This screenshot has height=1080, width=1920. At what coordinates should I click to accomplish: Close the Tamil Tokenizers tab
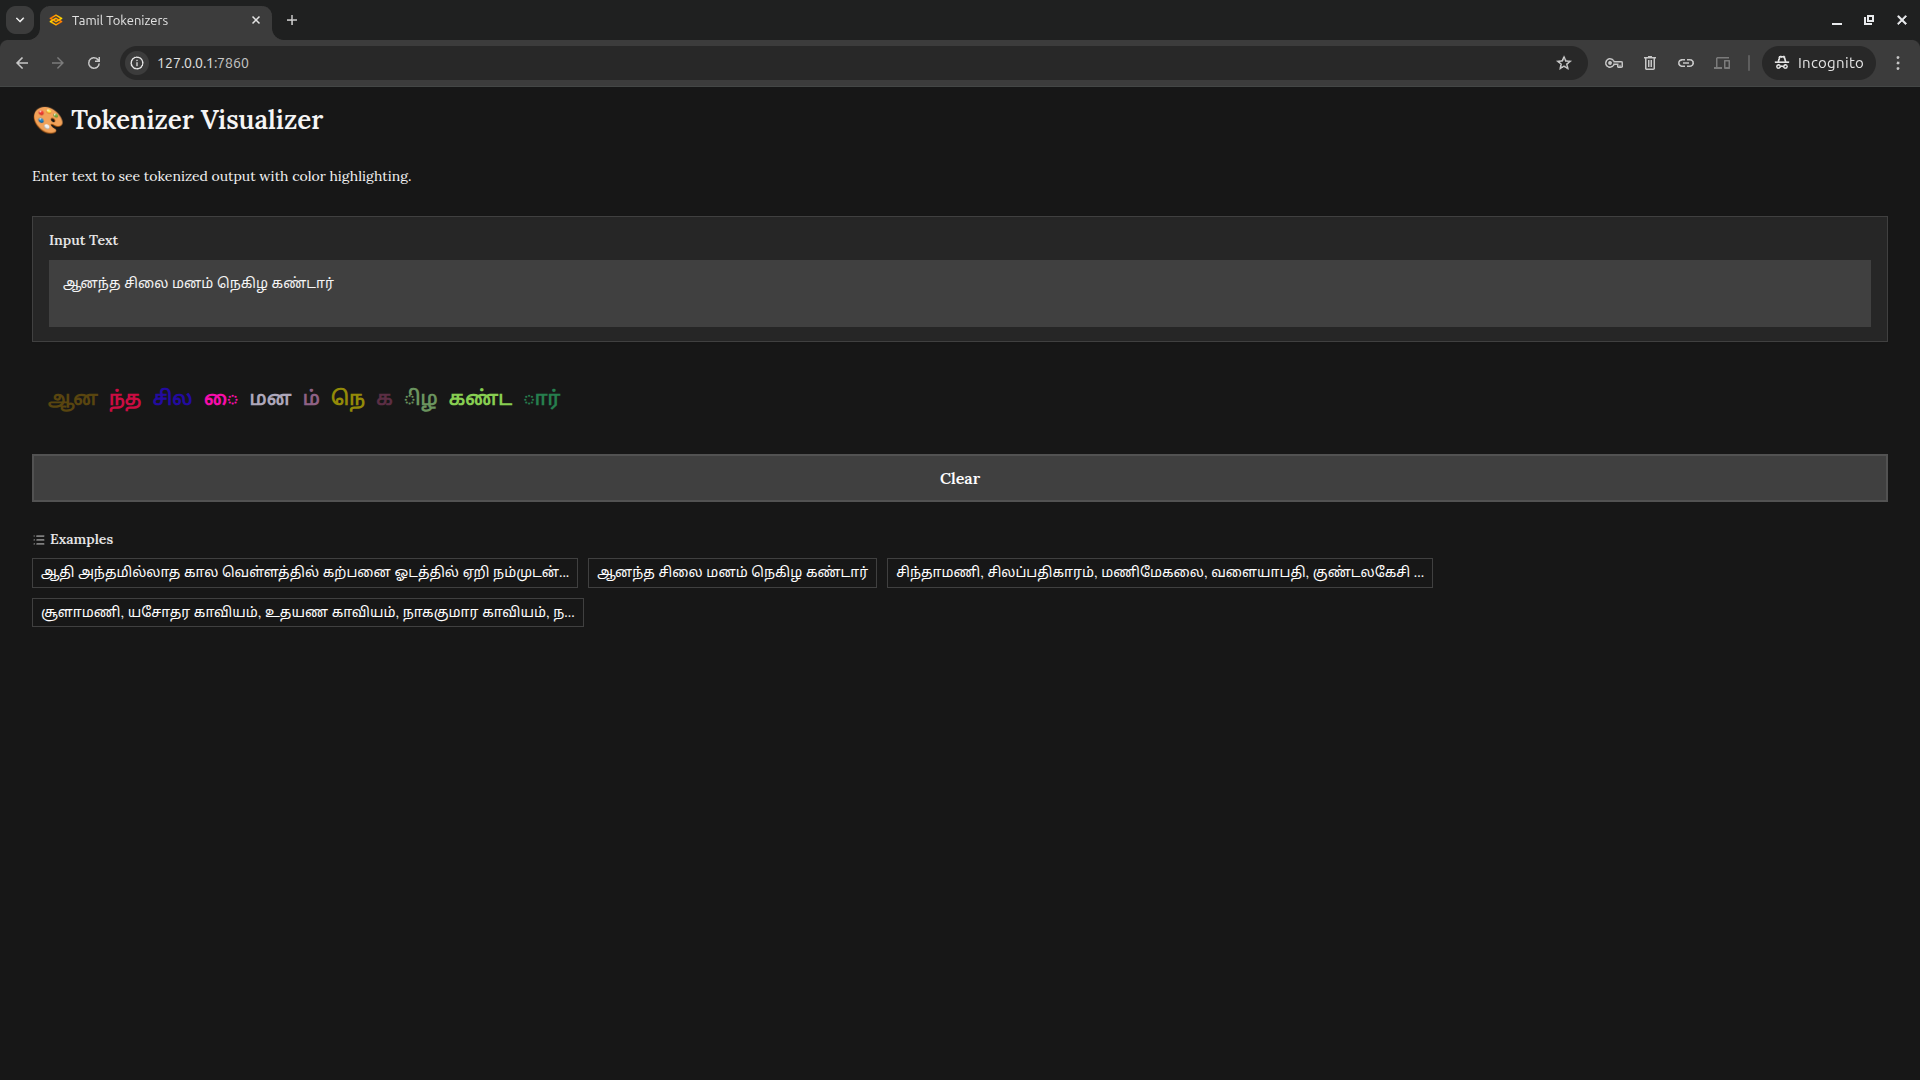coord(256,20)
